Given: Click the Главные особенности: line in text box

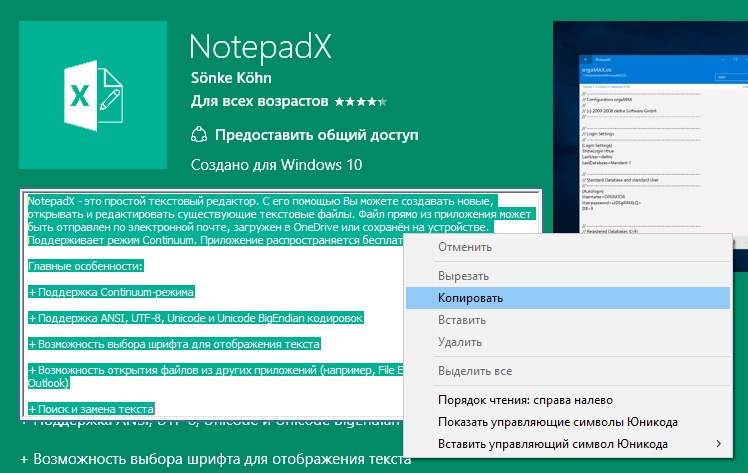Looking at the screenshot, I should click(x=85, y=266).
